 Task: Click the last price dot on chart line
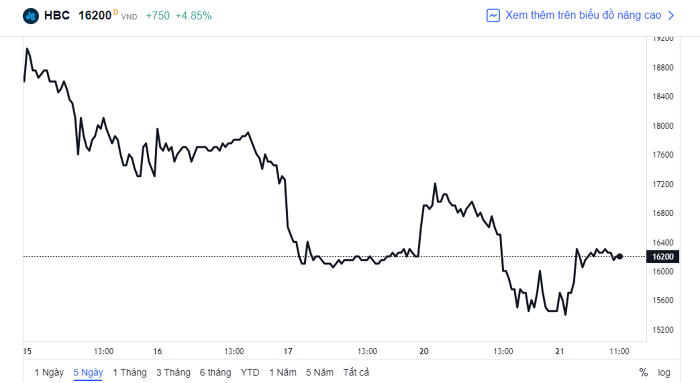coord(620,256)
